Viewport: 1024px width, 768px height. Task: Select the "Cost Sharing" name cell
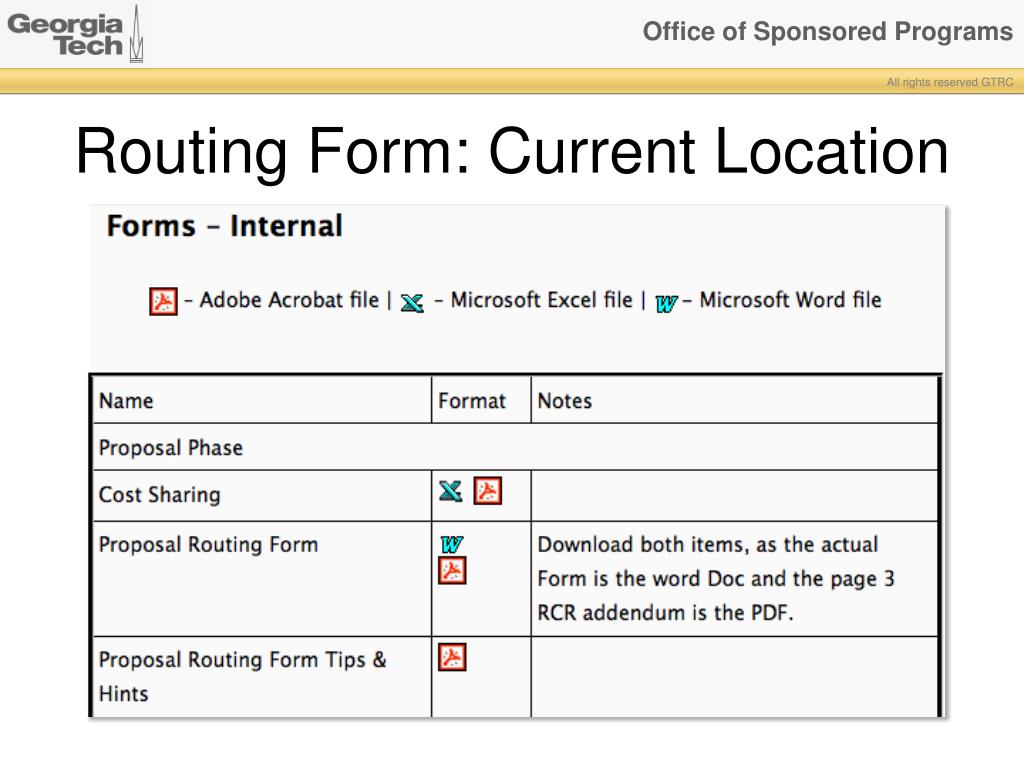pos(262,495)
